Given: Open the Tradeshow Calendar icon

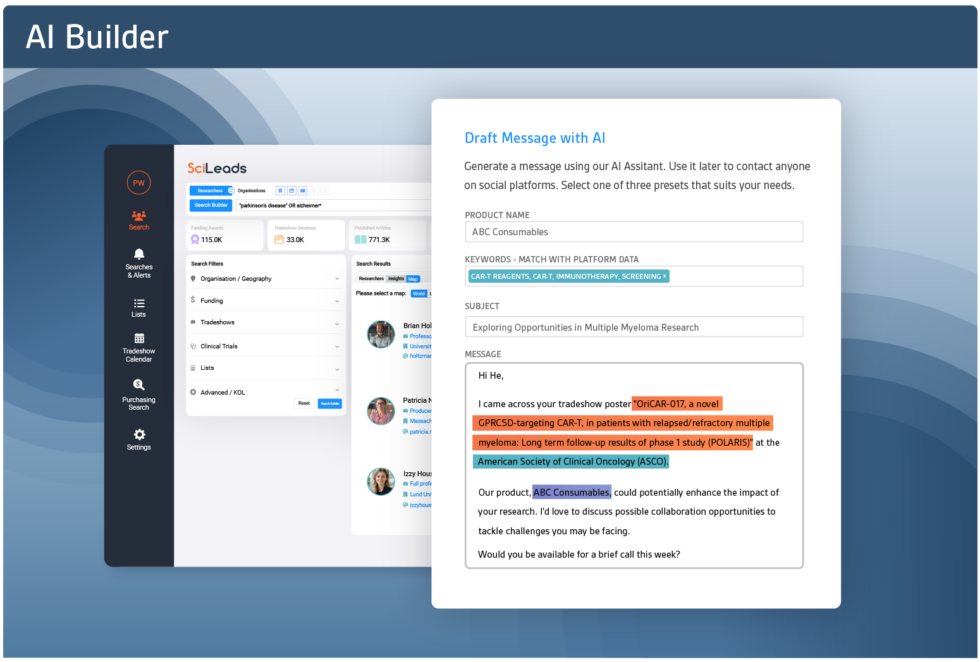Looking at the screenshot, I should tap(139, 338).
